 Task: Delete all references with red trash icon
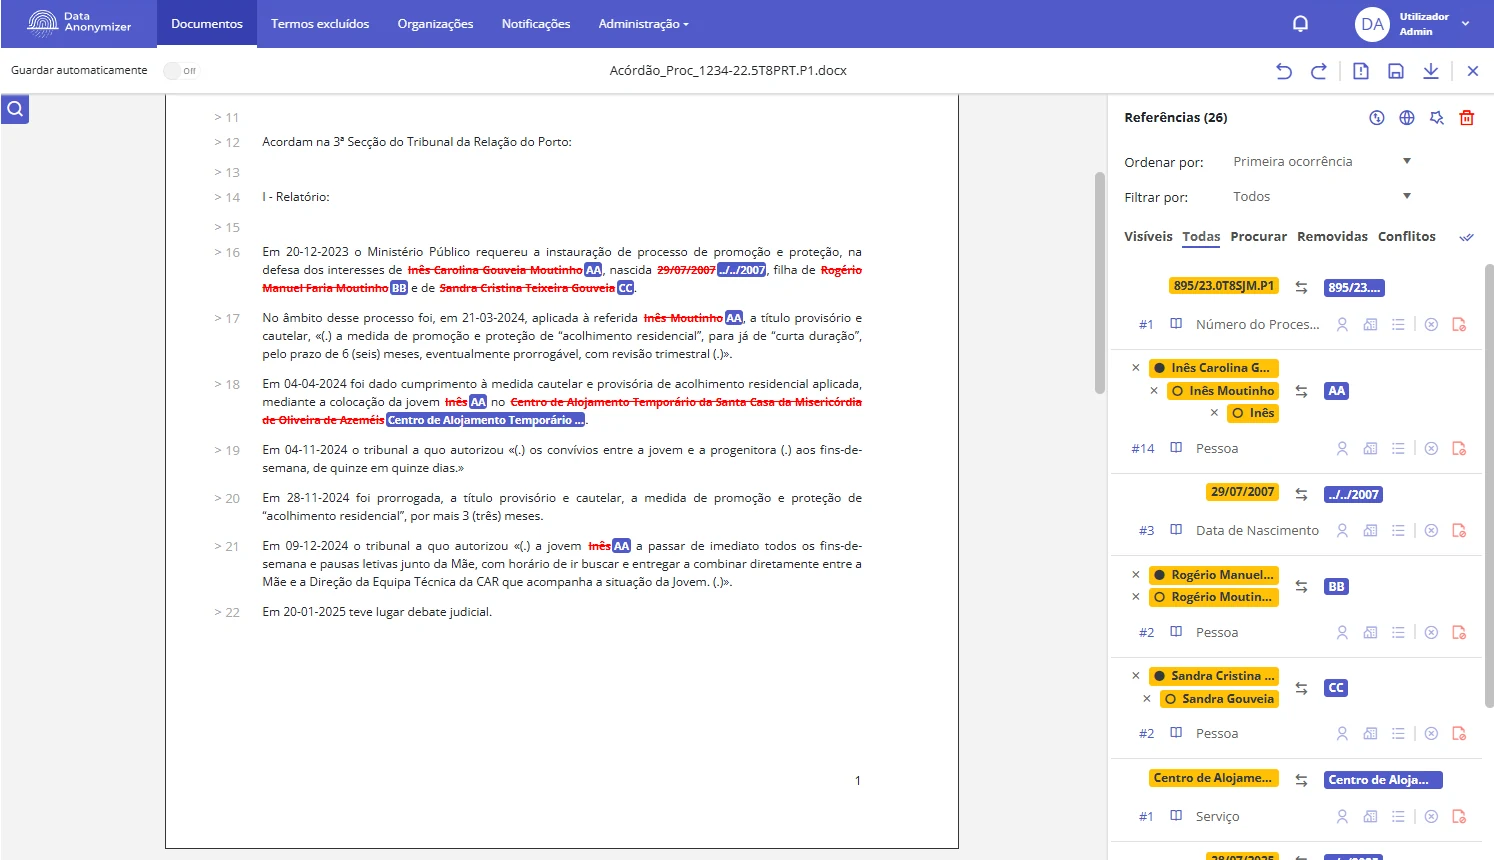click(1467, 118)
